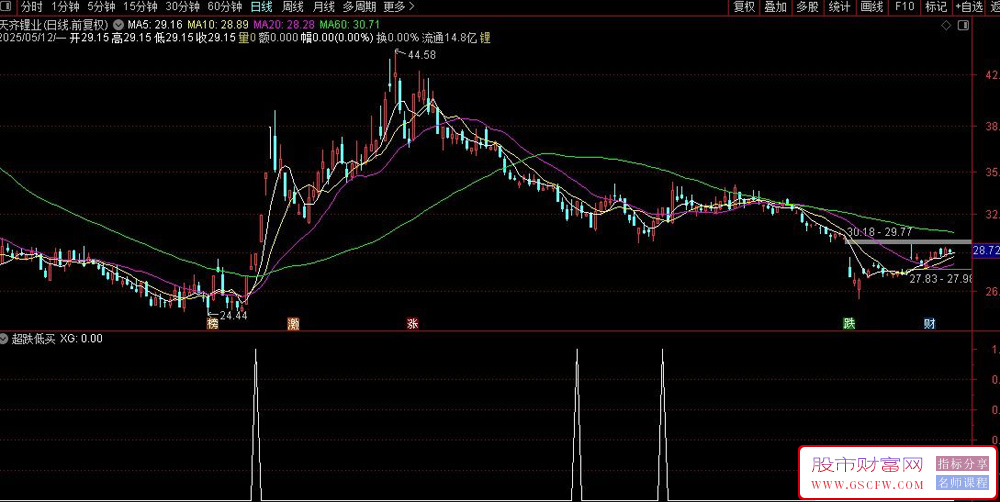Toggle the right side panel icon
Screen dimensions: 1000x502
pyautogui.click(x=963, y=25)
